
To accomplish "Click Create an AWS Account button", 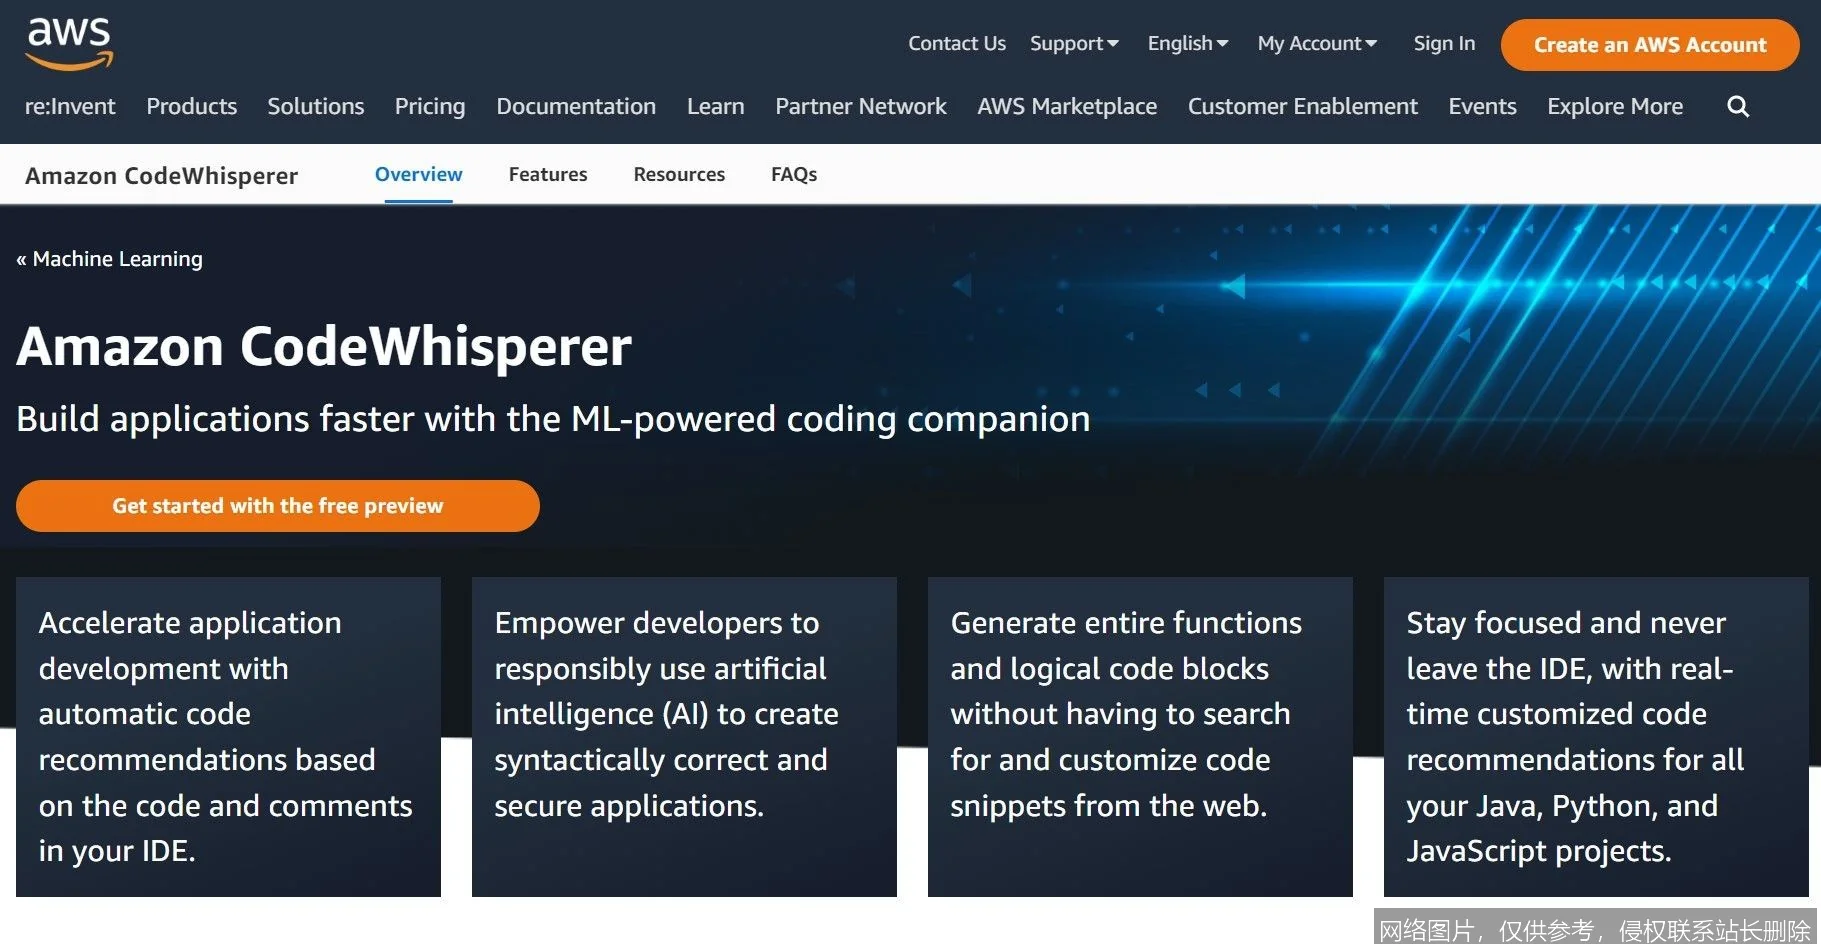I will pyautogui.click(x=1650, y=45).
